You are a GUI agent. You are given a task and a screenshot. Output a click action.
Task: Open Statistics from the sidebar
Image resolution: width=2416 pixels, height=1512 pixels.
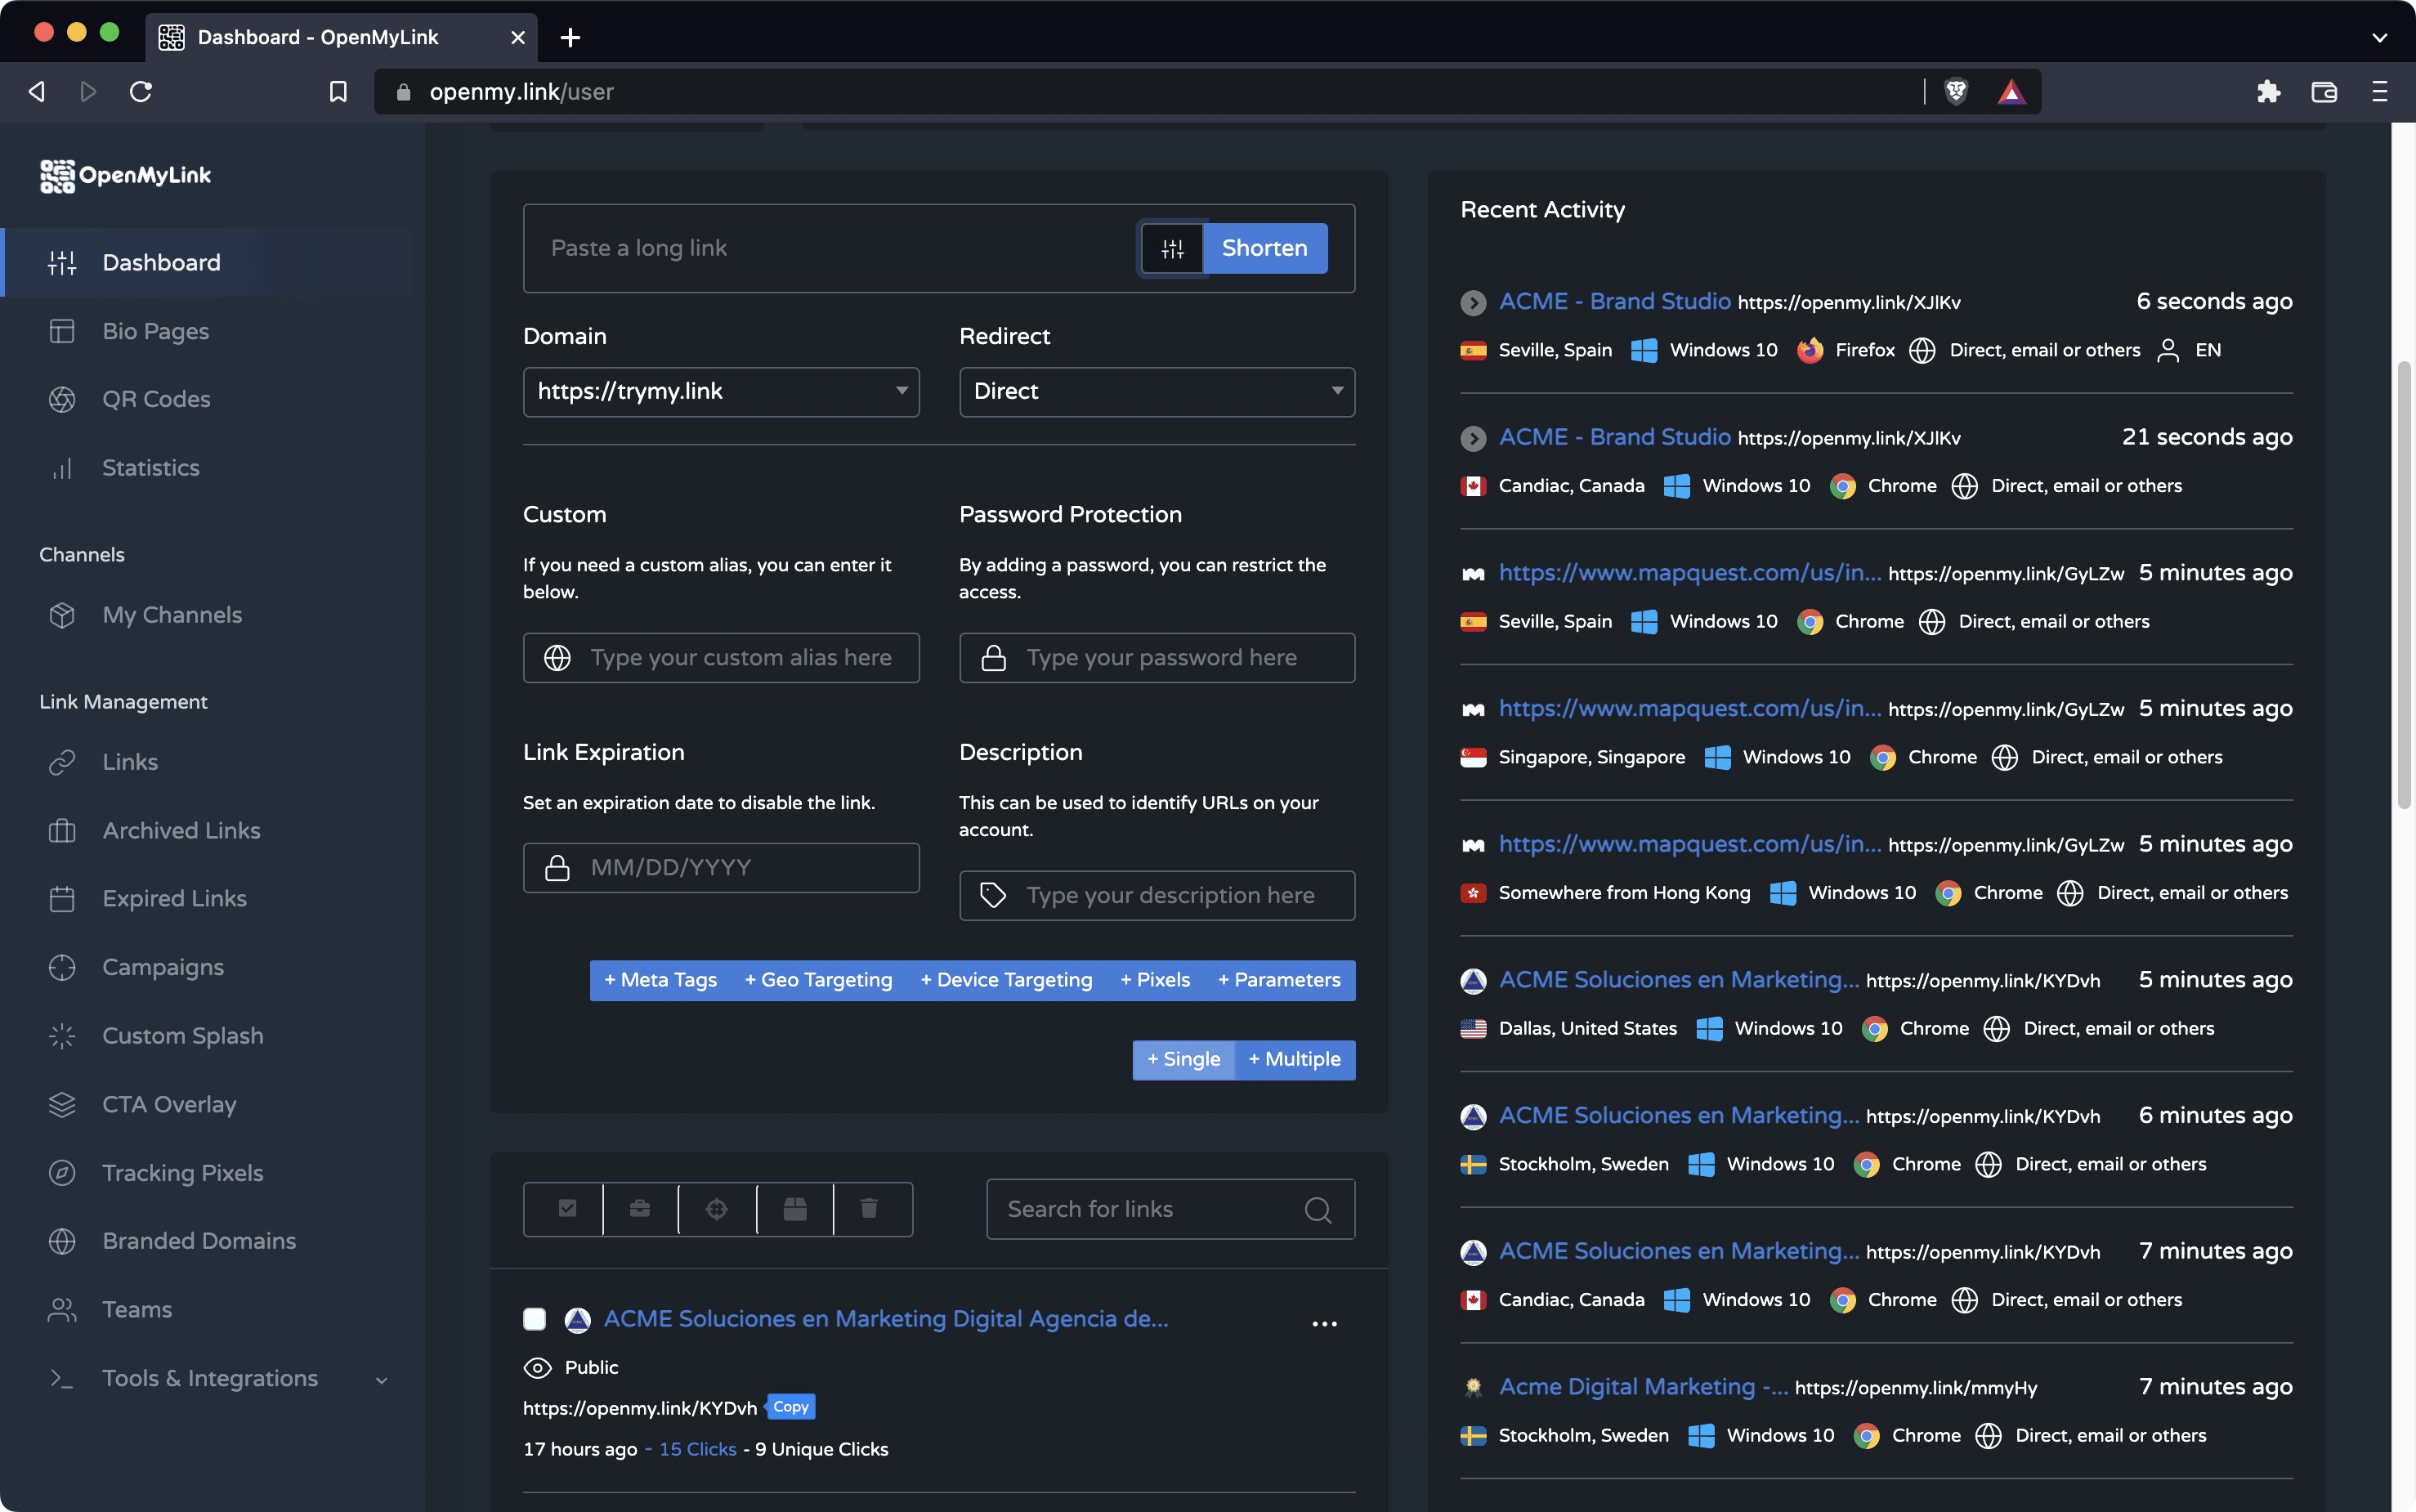pos(150,467)
